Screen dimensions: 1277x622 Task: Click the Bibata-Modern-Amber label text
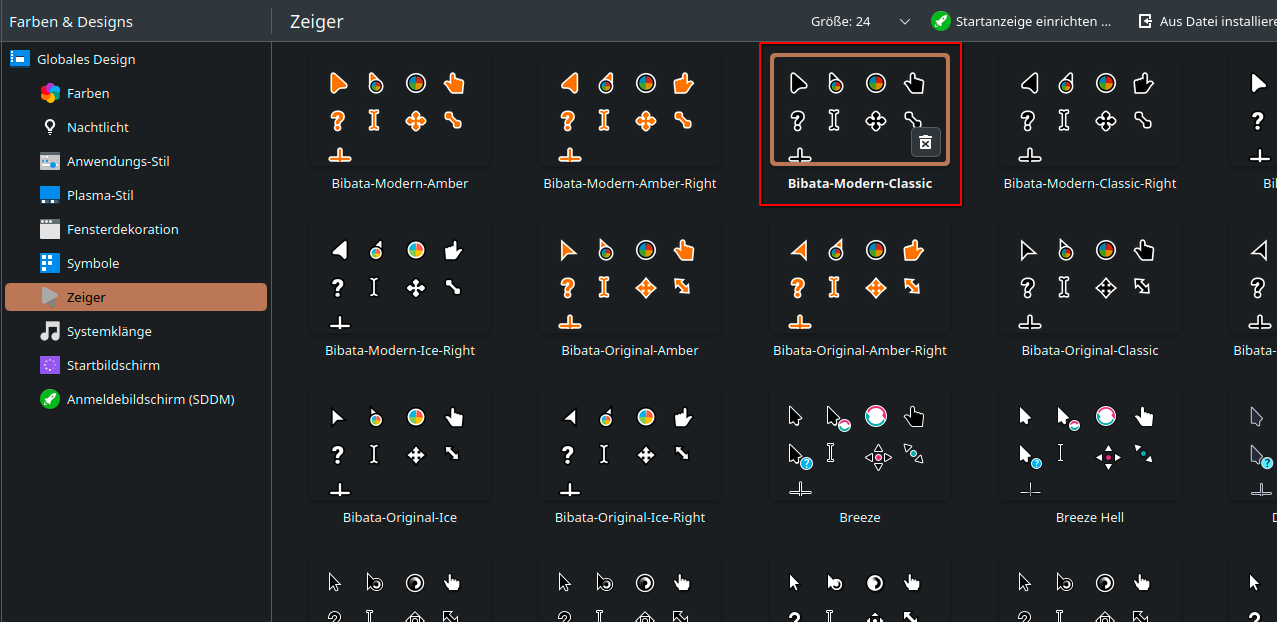(400, 184)
